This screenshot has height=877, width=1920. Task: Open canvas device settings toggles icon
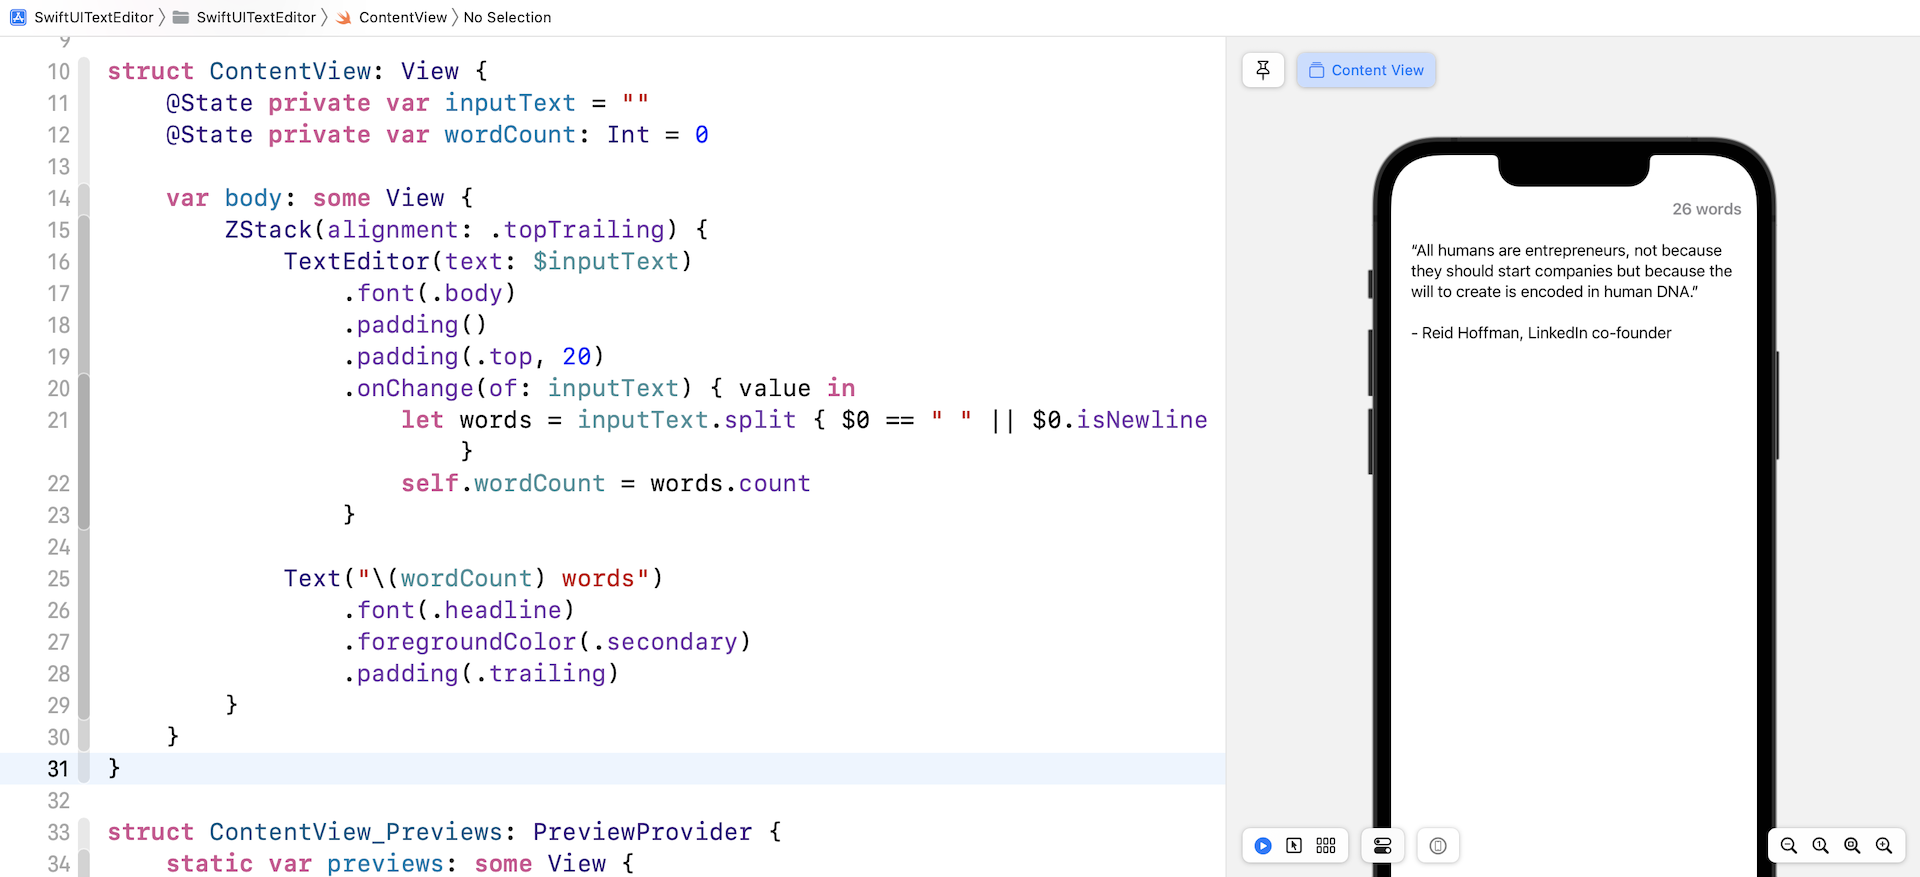point(1382,846)
